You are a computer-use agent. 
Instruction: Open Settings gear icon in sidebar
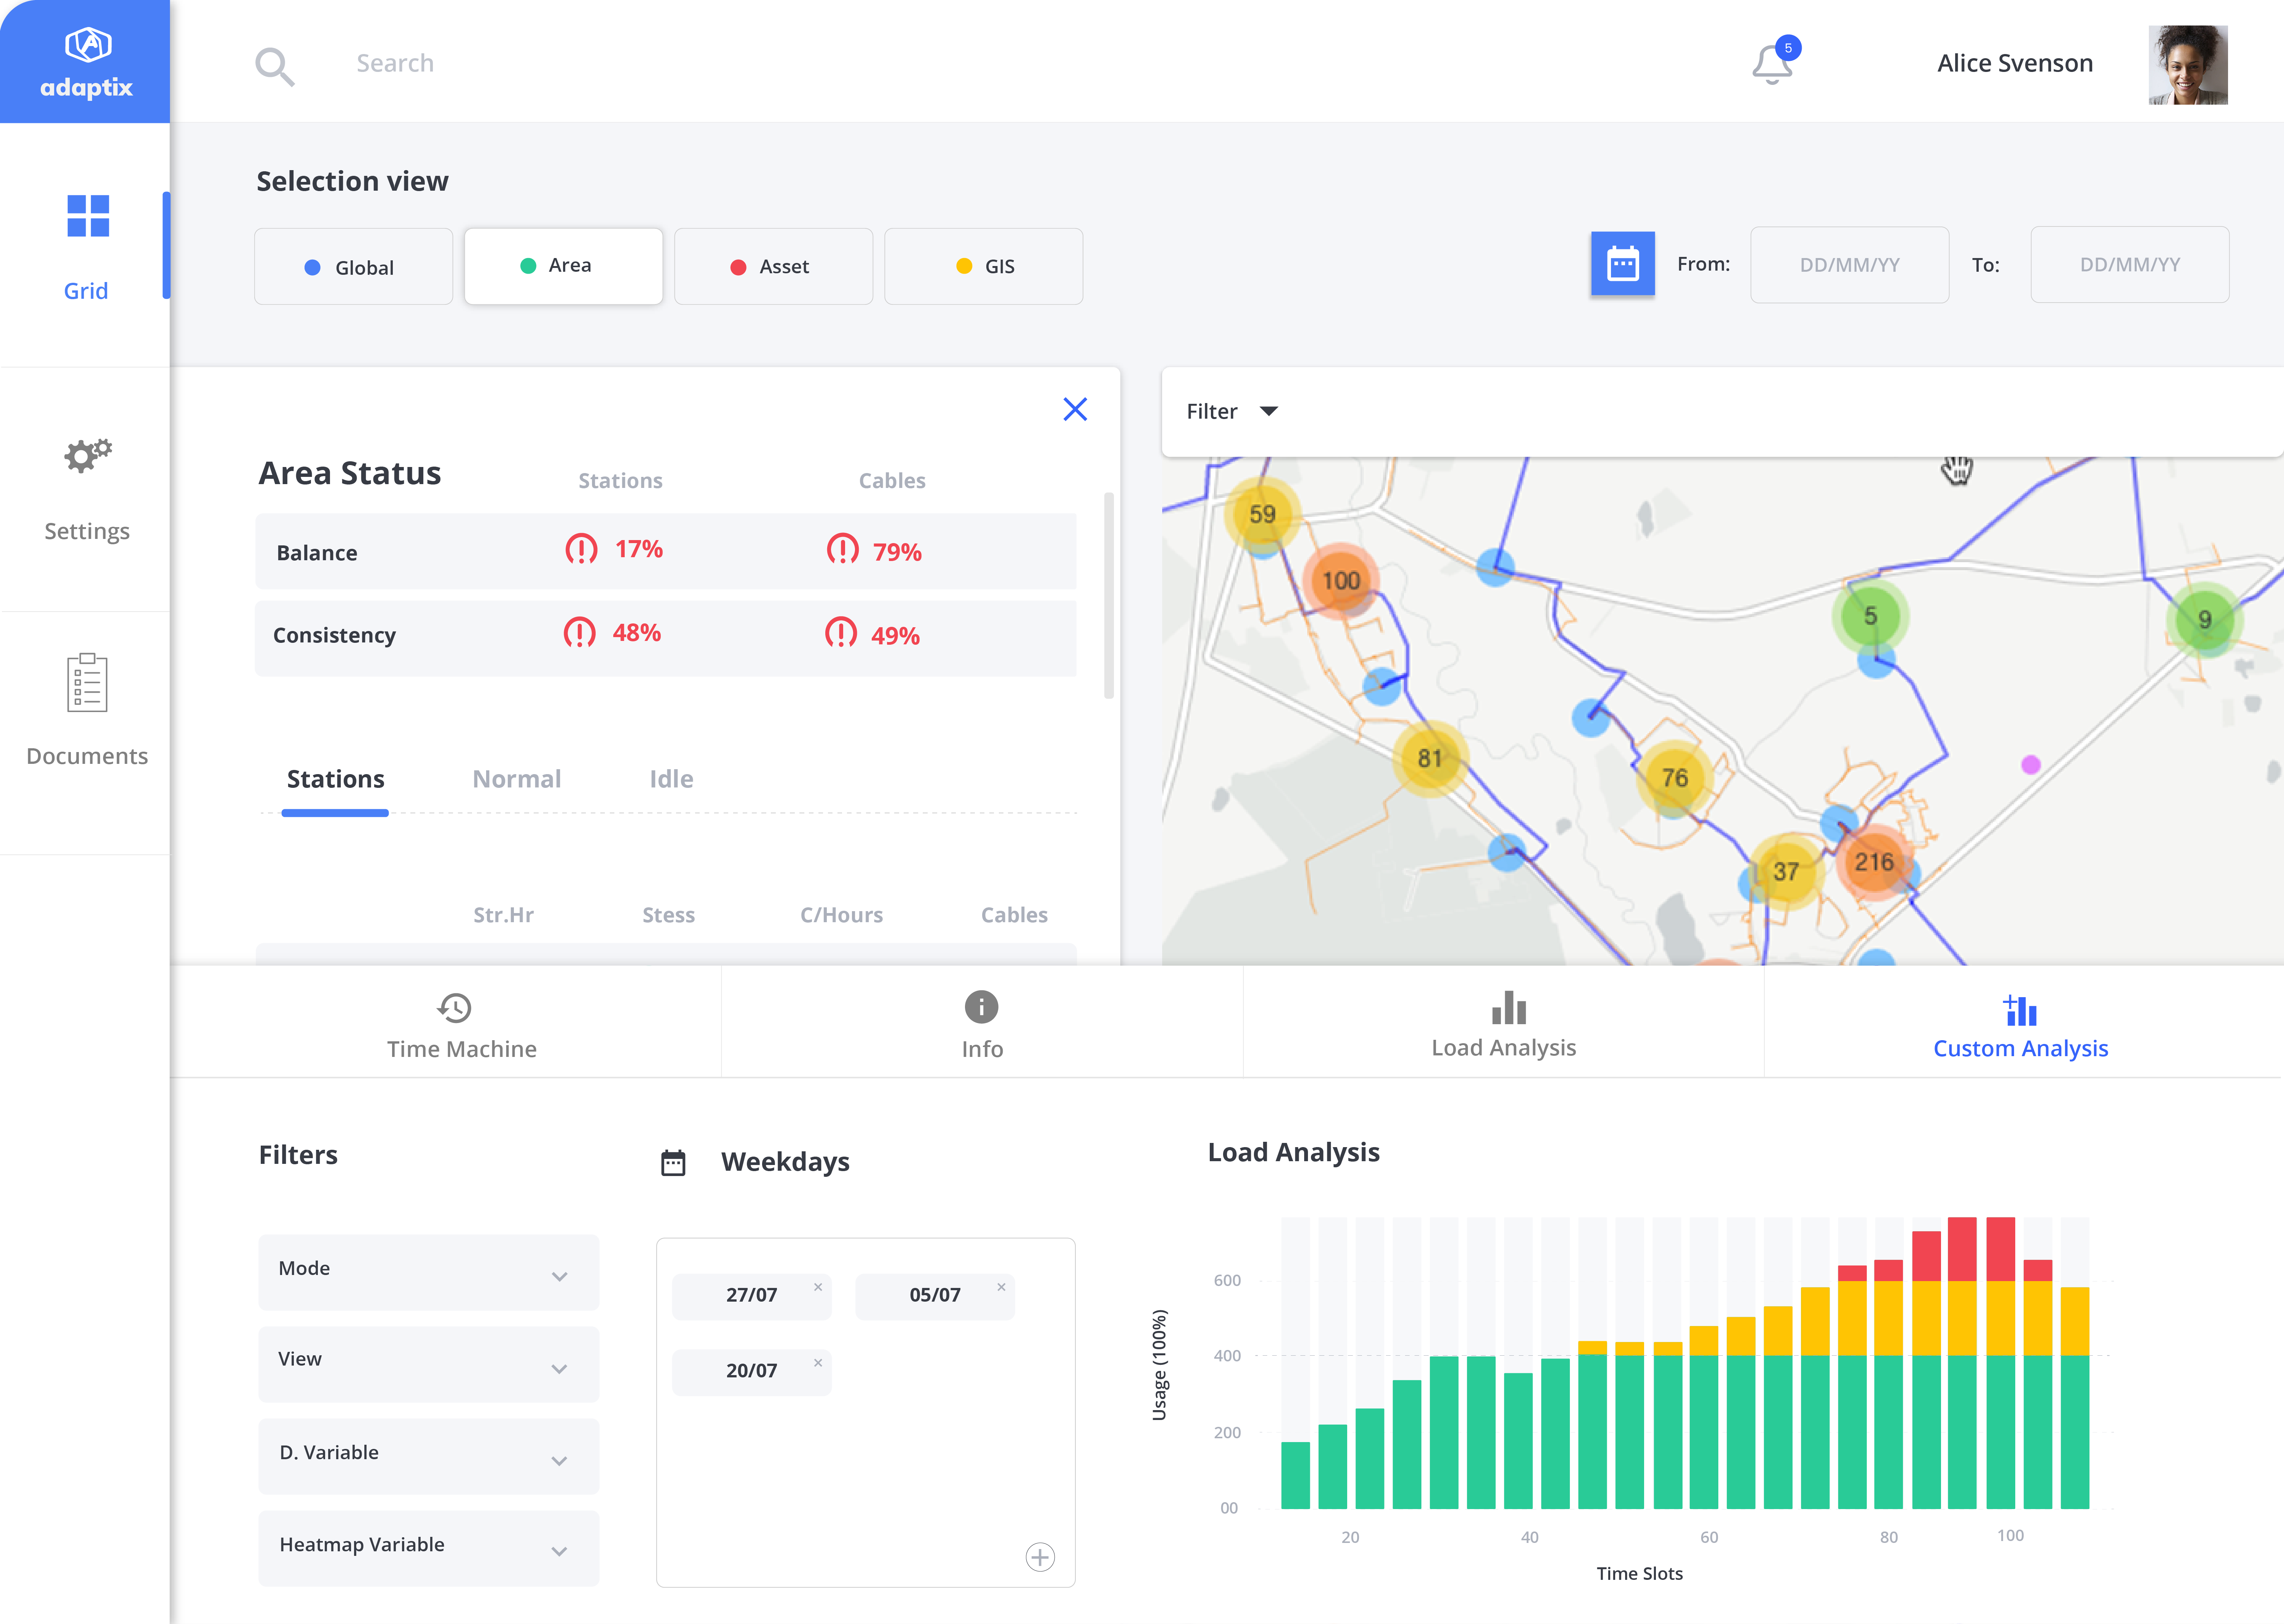coord(88,456)
